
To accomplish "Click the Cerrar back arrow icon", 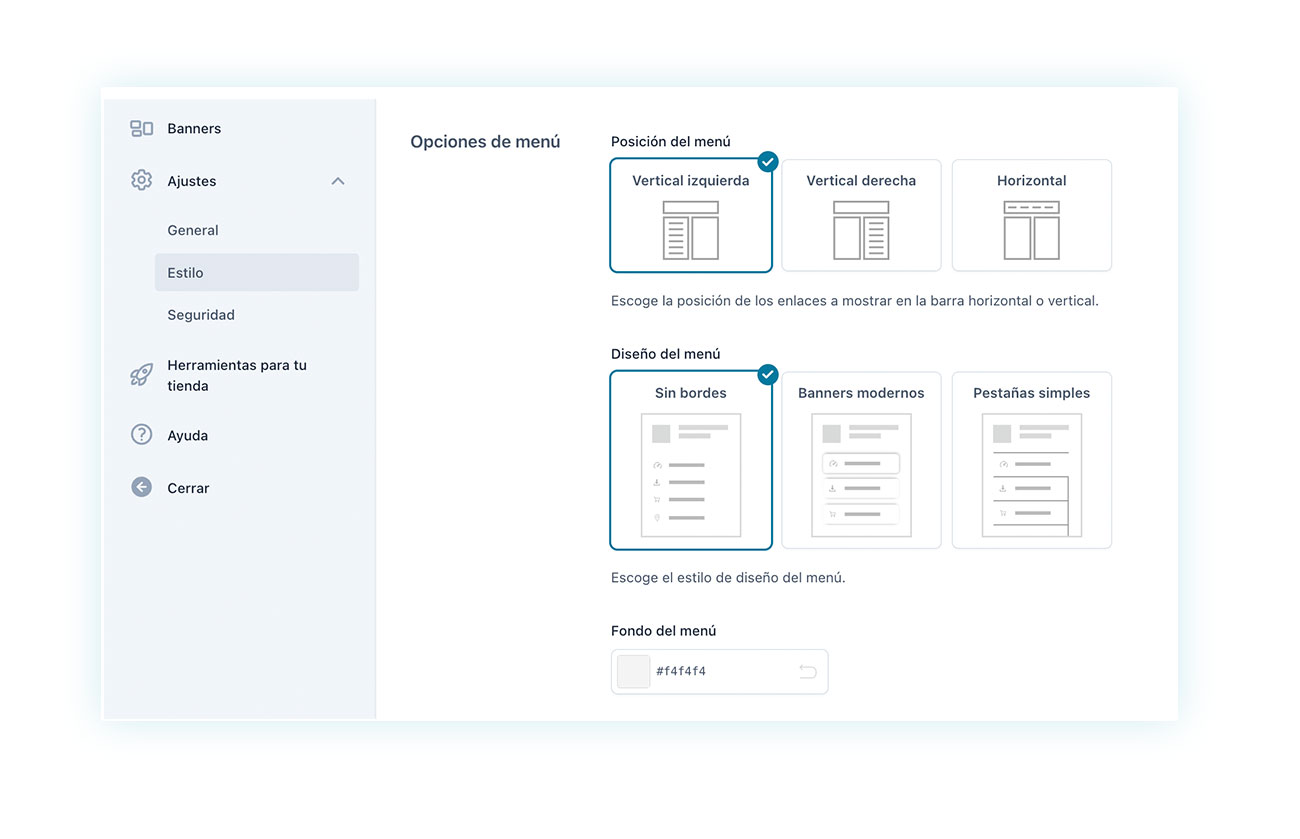I will (x=141, y=487).
